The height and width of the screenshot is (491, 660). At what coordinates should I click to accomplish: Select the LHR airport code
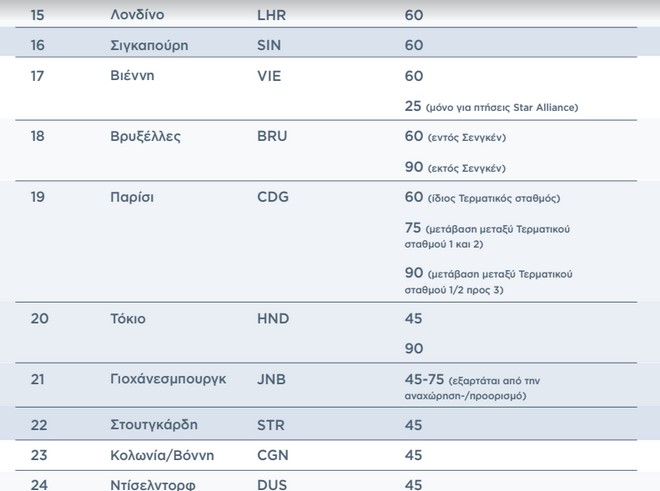click(273, 15)
